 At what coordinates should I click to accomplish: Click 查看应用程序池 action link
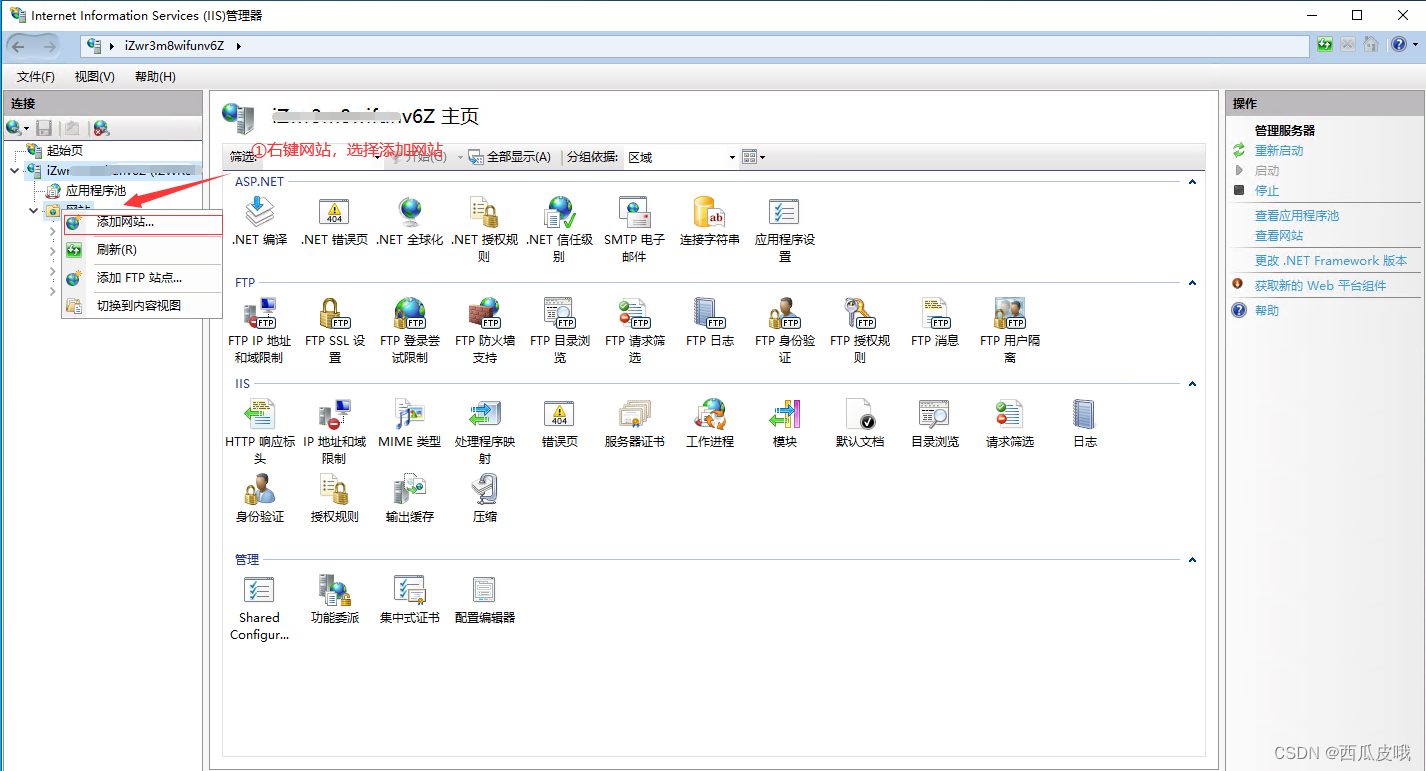click(1297, 216)
